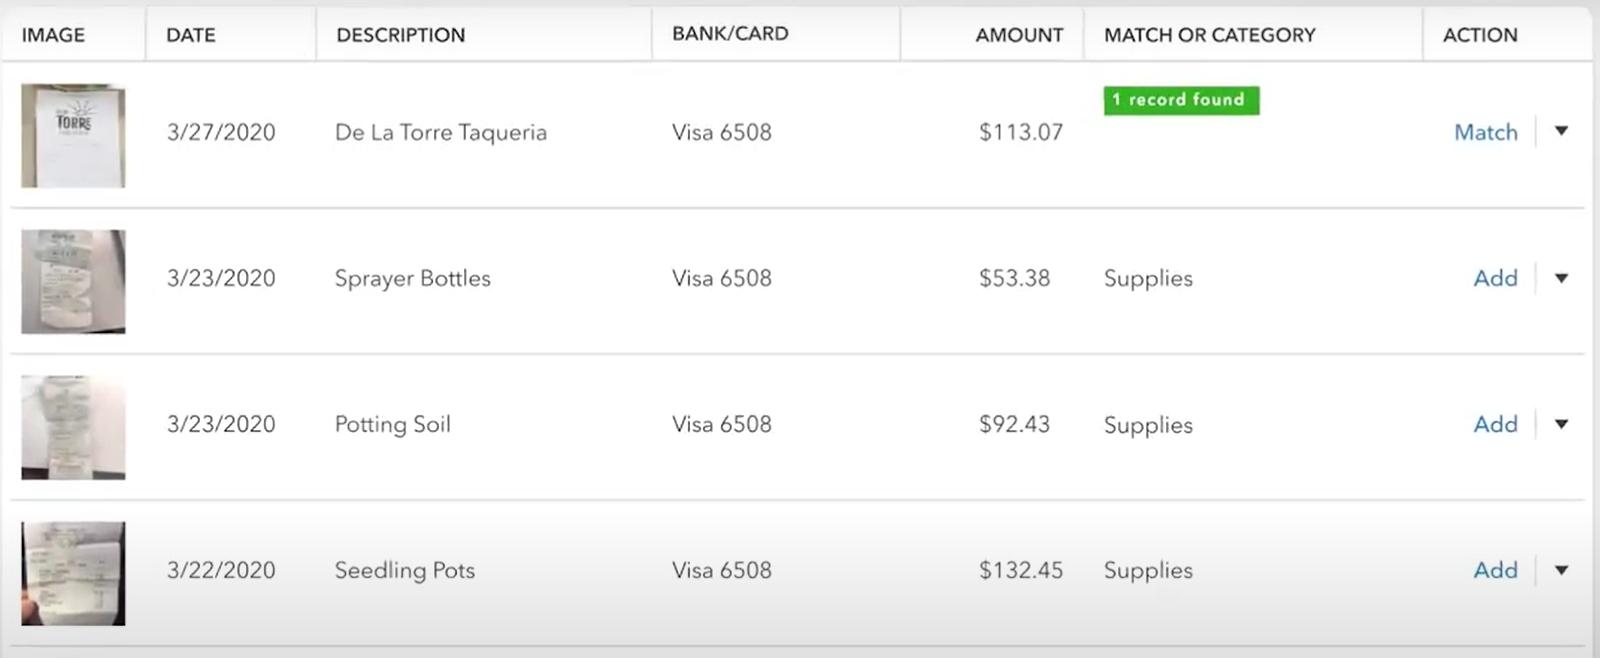
Task: Sort by the DESCRIPTION column header
Action: (400, 35)
